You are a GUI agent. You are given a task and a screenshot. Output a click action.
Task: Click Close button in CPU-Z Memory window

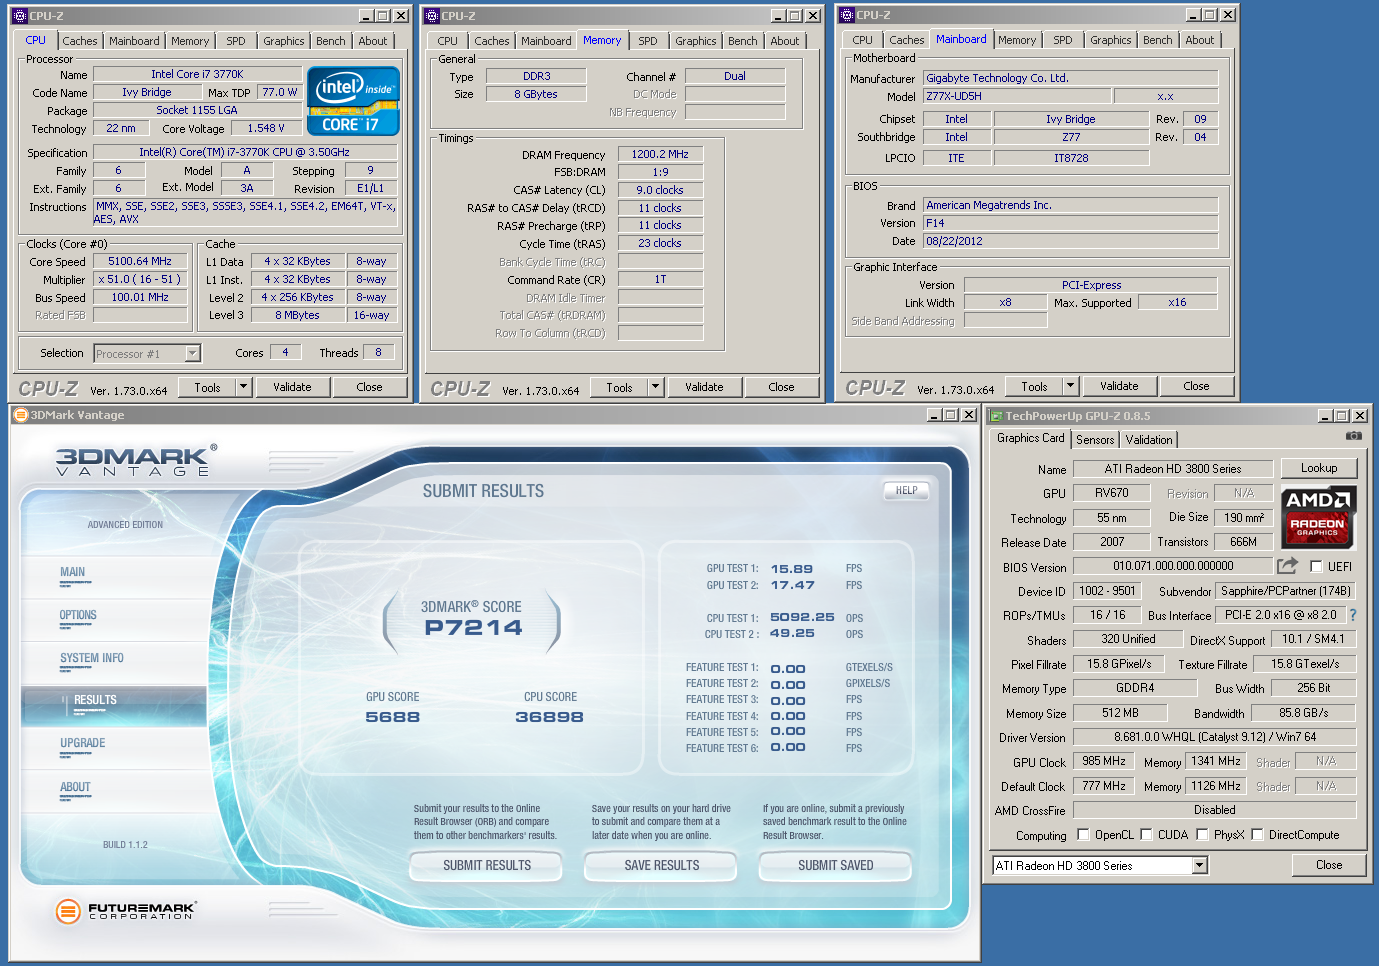781,387
